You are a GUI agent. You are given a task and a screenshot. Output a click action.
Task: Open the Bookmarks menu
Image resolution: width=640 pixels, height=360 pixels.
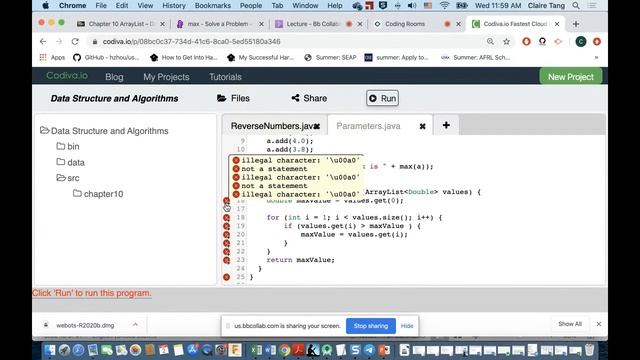click(x=213, y=6)
